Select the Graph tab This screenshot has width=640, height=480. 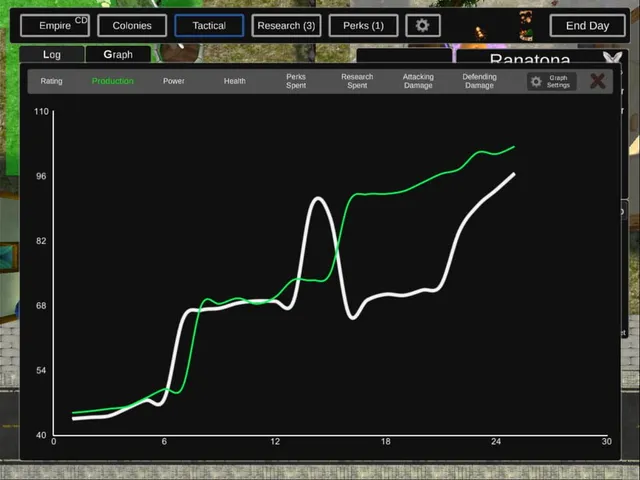pos(118,54)
